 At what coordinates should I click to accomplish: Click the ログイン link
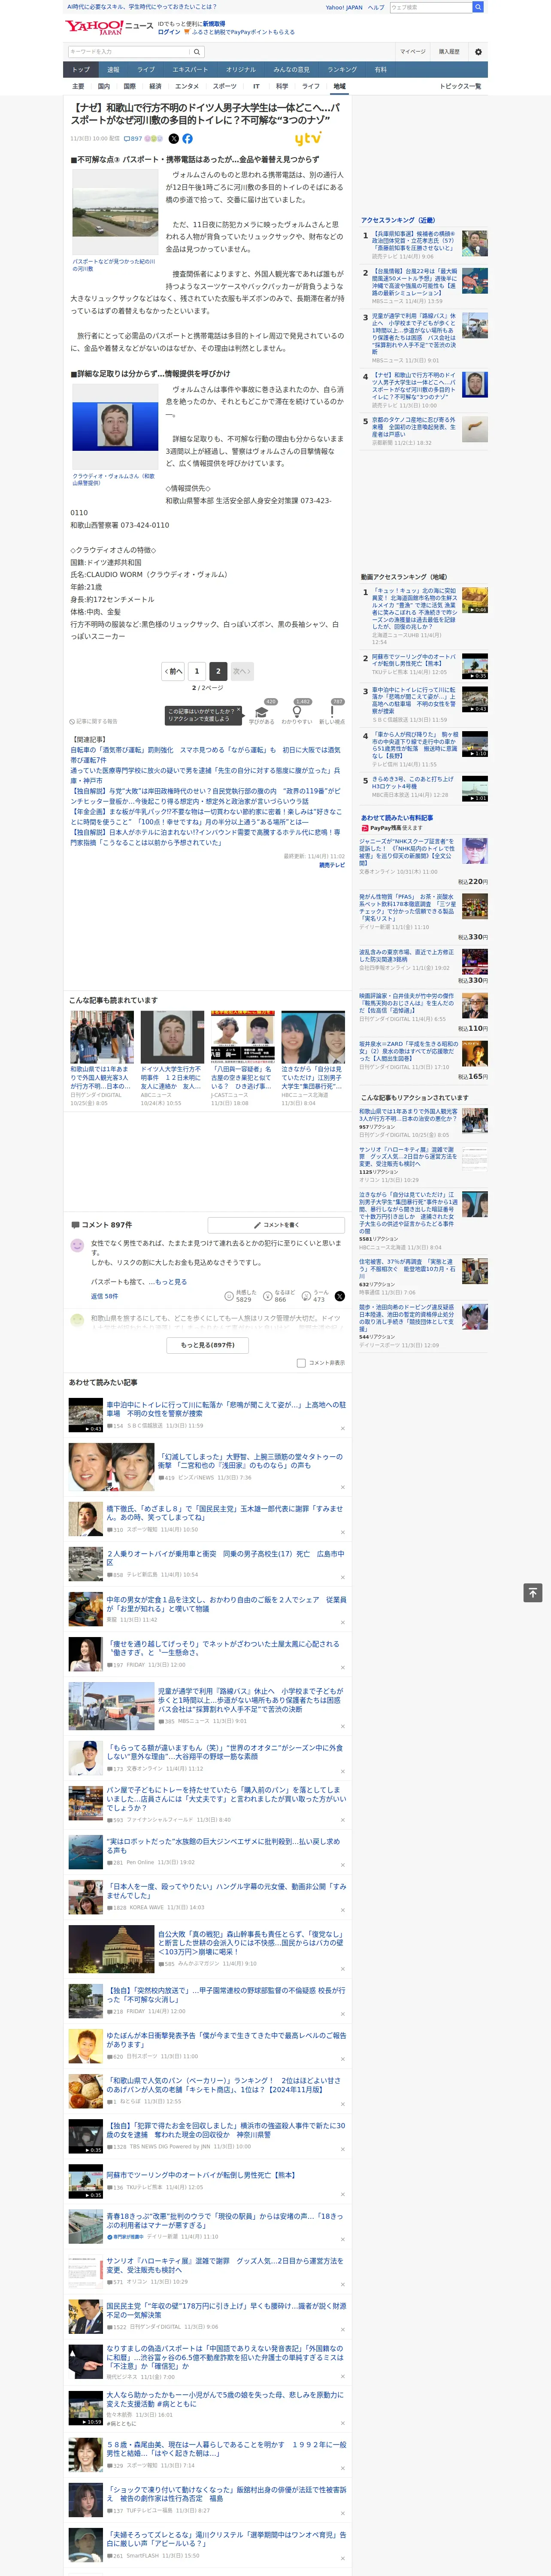[x=169, y=32]
